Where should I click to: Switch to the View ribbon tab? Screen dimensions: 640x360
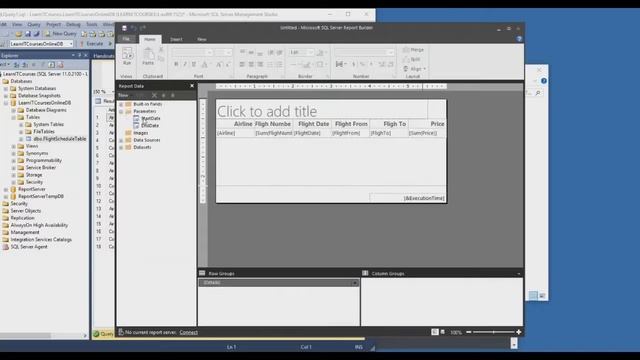[x=202, y=39]
